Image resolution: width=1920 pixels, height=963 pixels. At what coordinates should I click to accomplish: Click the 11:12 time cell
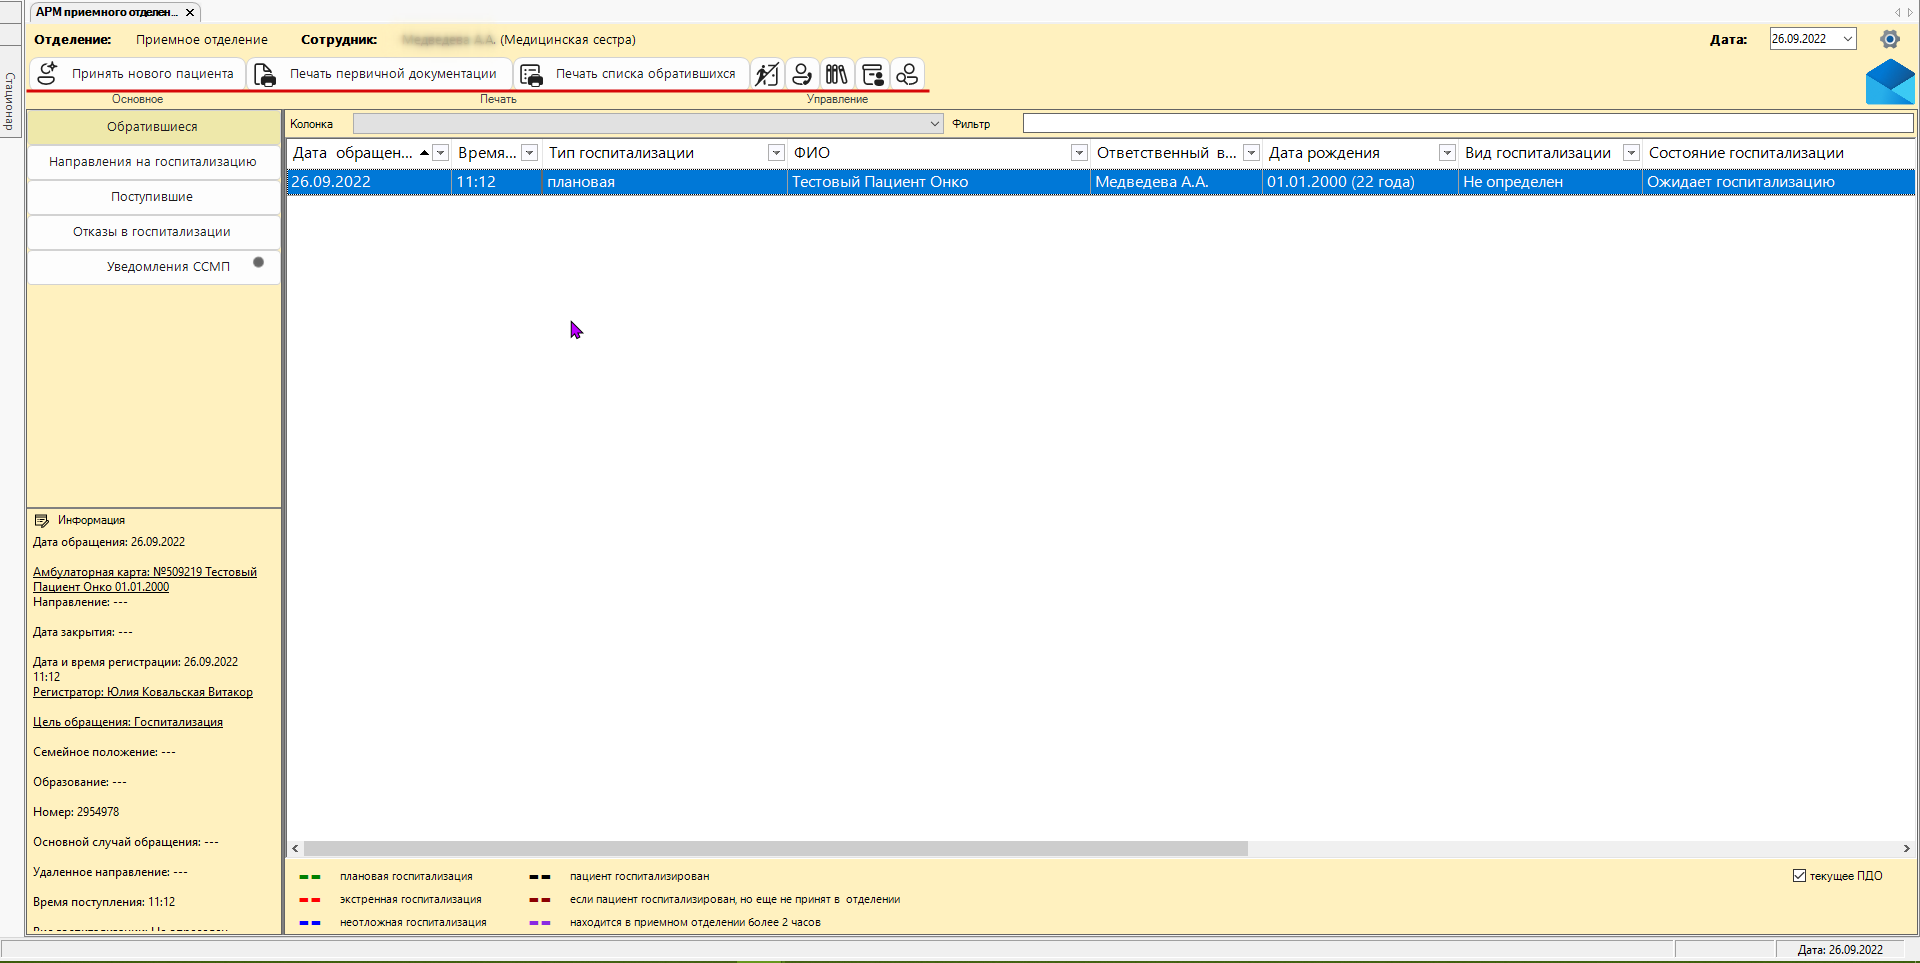pyautogui.click(x=496, y=182)
